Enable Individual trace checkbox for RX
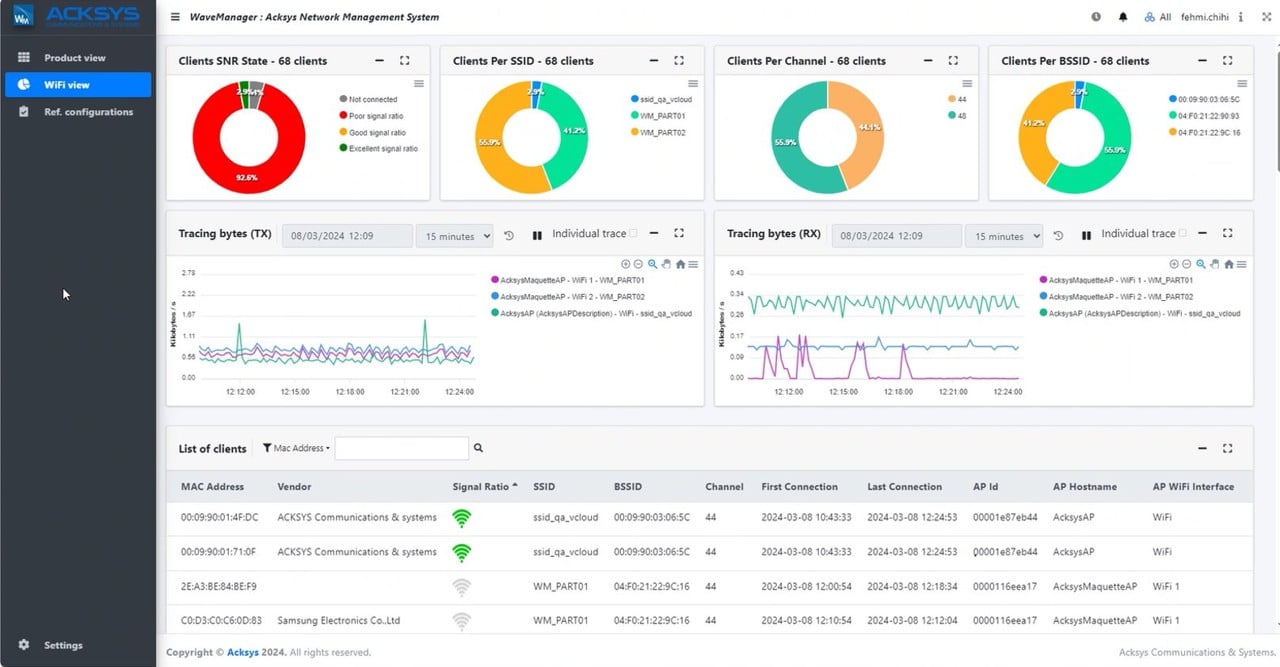The image size is (1280, 667). (x=1183, y=234)
